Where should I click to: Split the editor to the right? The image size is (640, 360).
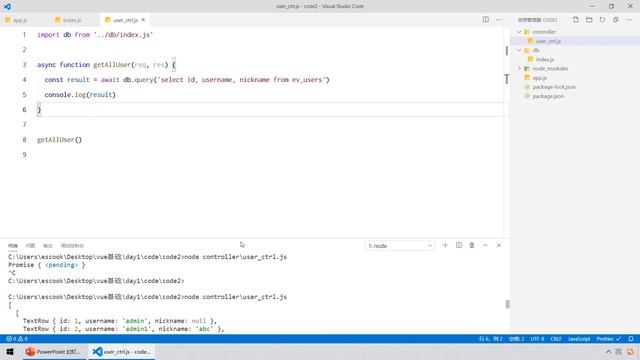[x=485, y=20]
